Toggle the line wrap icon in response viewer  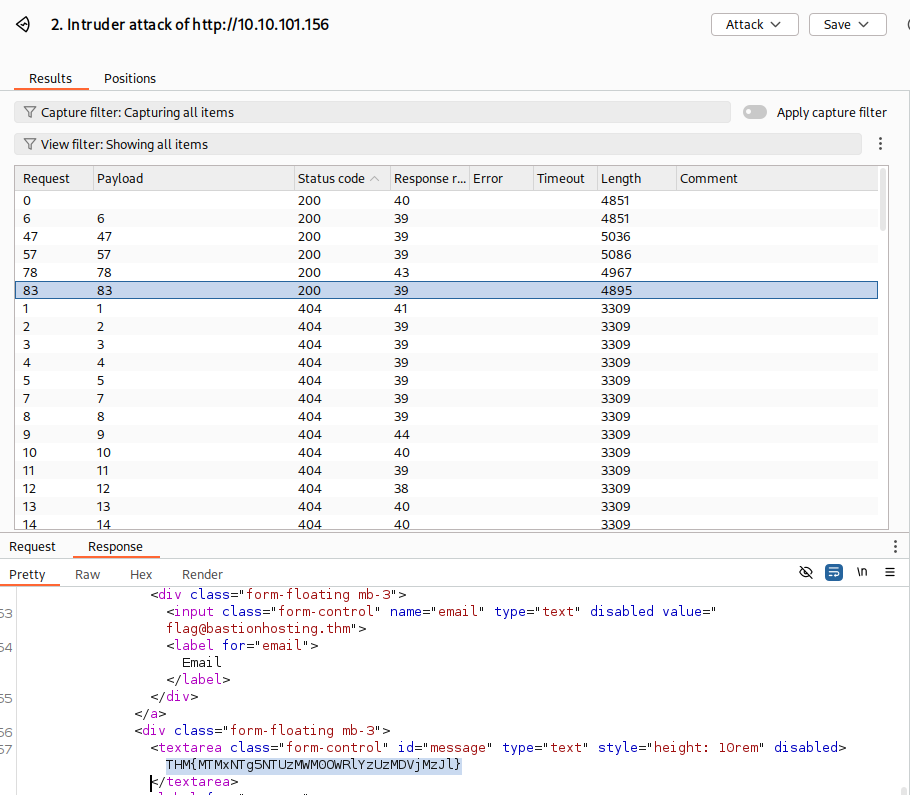tap(834, 572)
